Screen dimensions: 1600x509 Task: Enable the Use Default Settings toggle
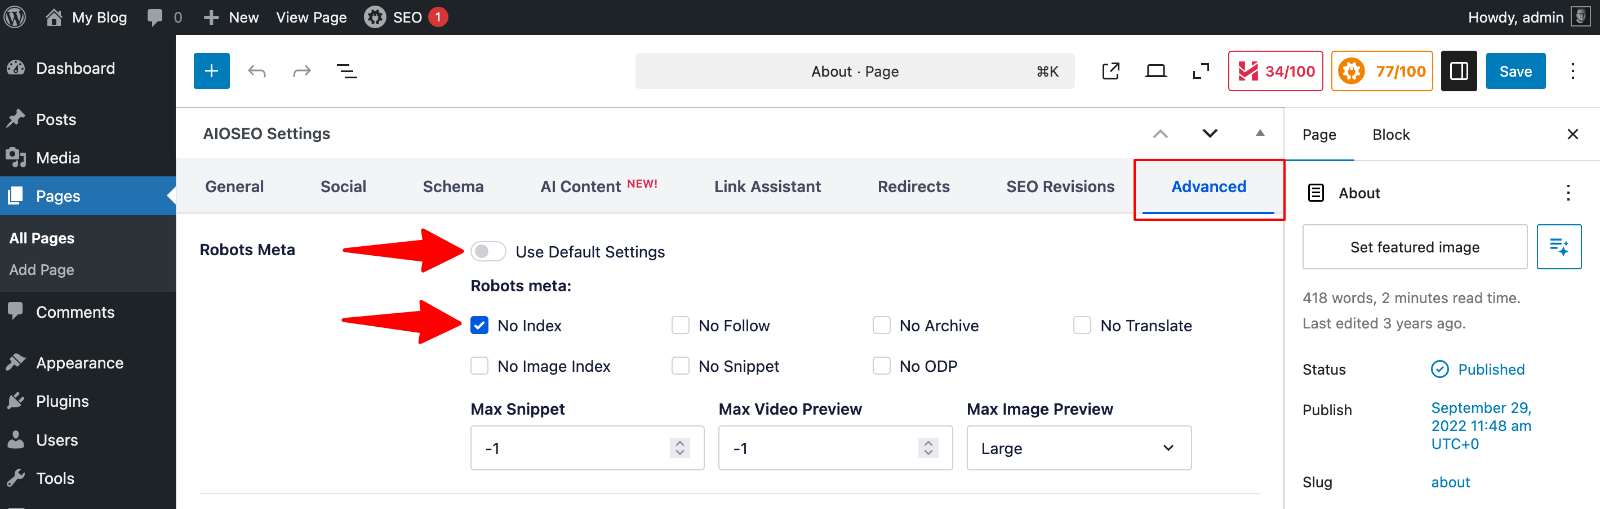coord(488,252)
